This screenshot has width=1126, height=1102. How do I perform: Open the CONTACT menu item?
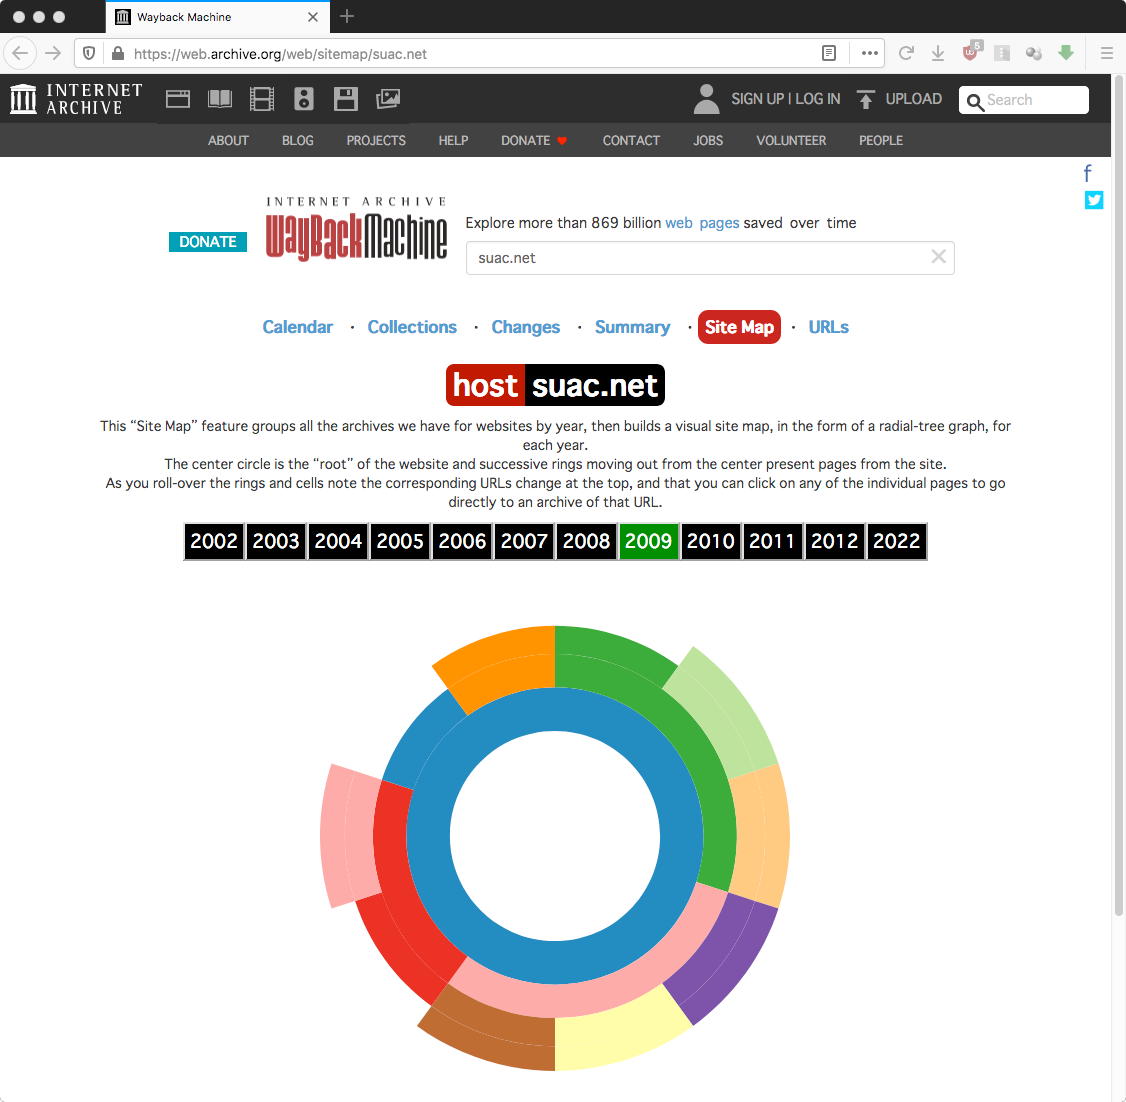point(631,141)
